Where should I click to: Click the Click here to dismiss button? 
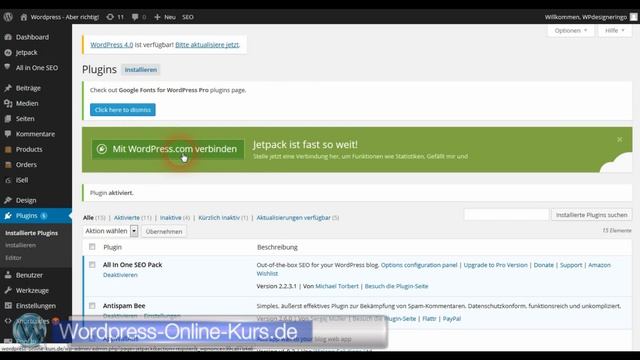[x=123, y=110]
